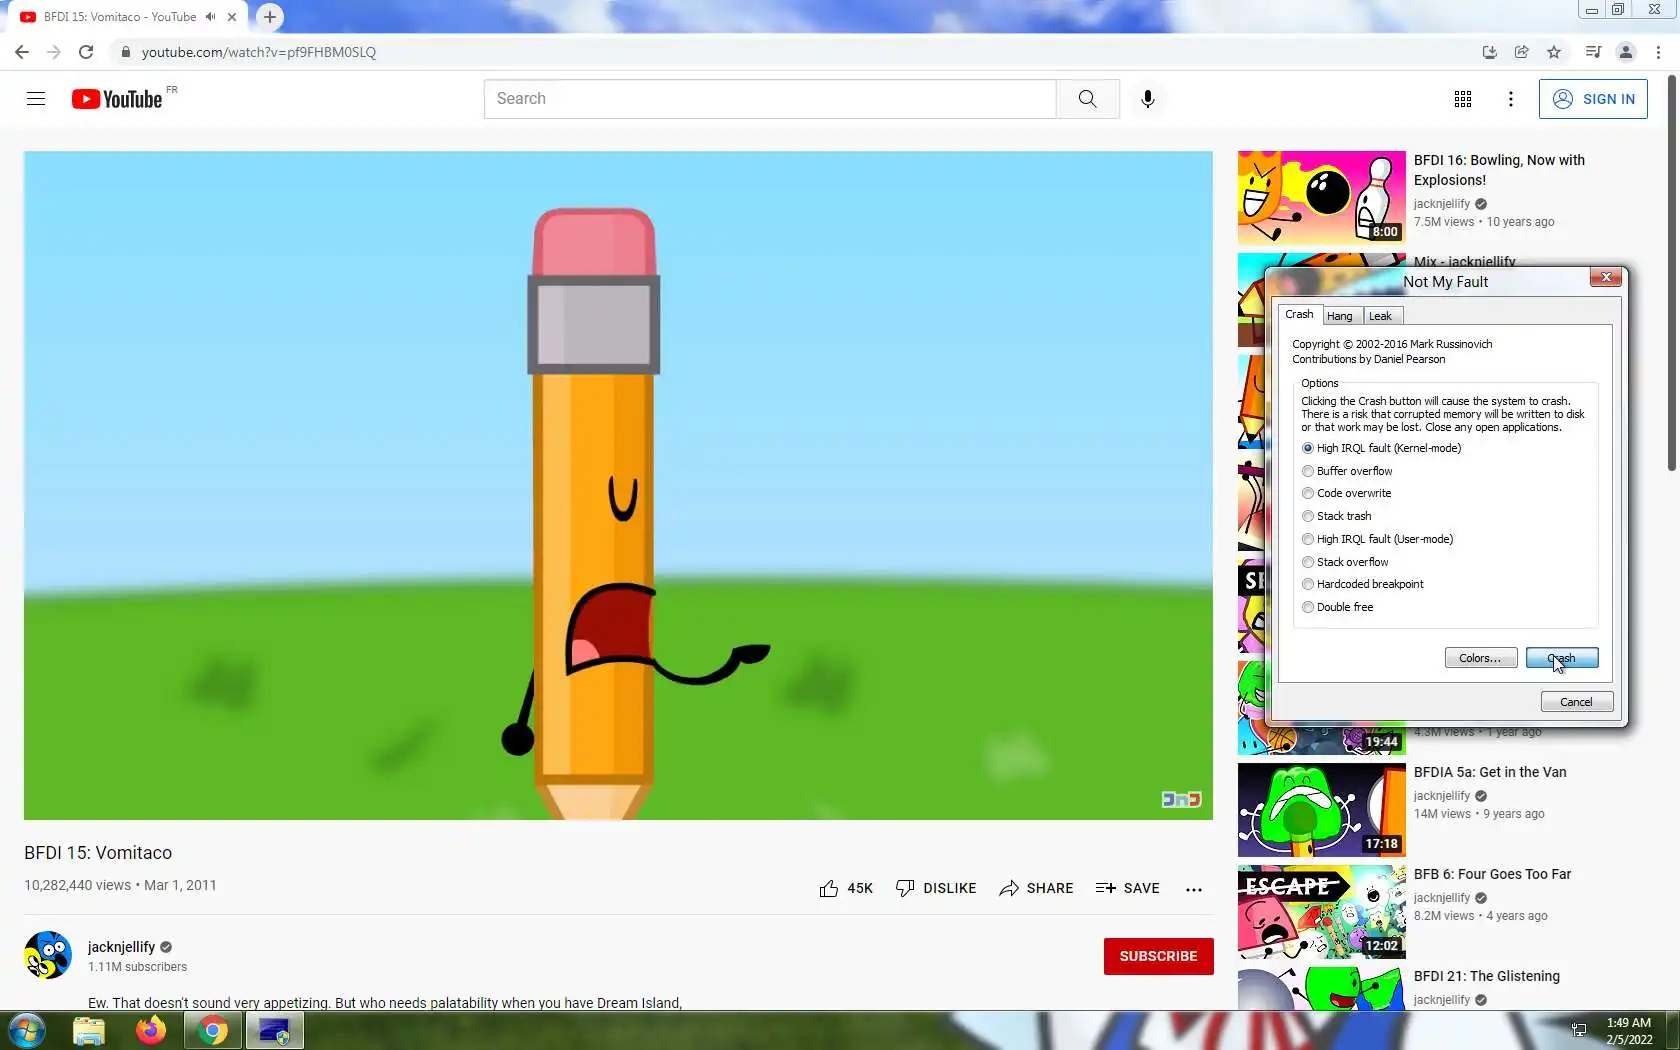Click the Chrome address bar URL
The width and height of the screenshot is (1680, 1050).
pyautogui.click(x=259, y=52)
